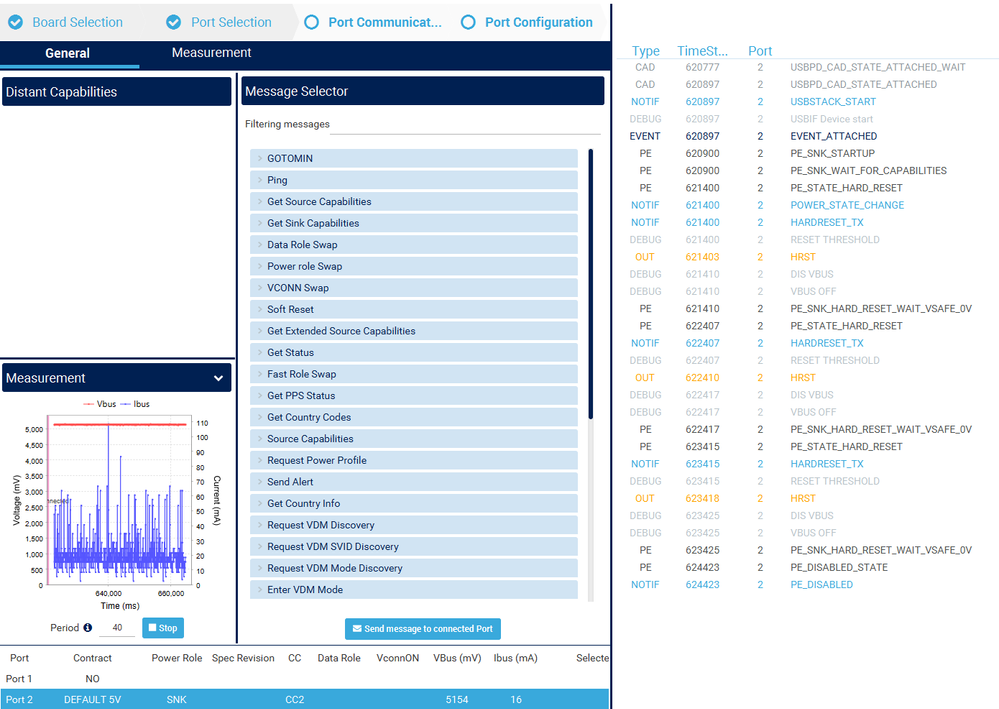Expand the GOTOMIN message entry
This screenshot has height=709, width=999.
pos(413,158)
